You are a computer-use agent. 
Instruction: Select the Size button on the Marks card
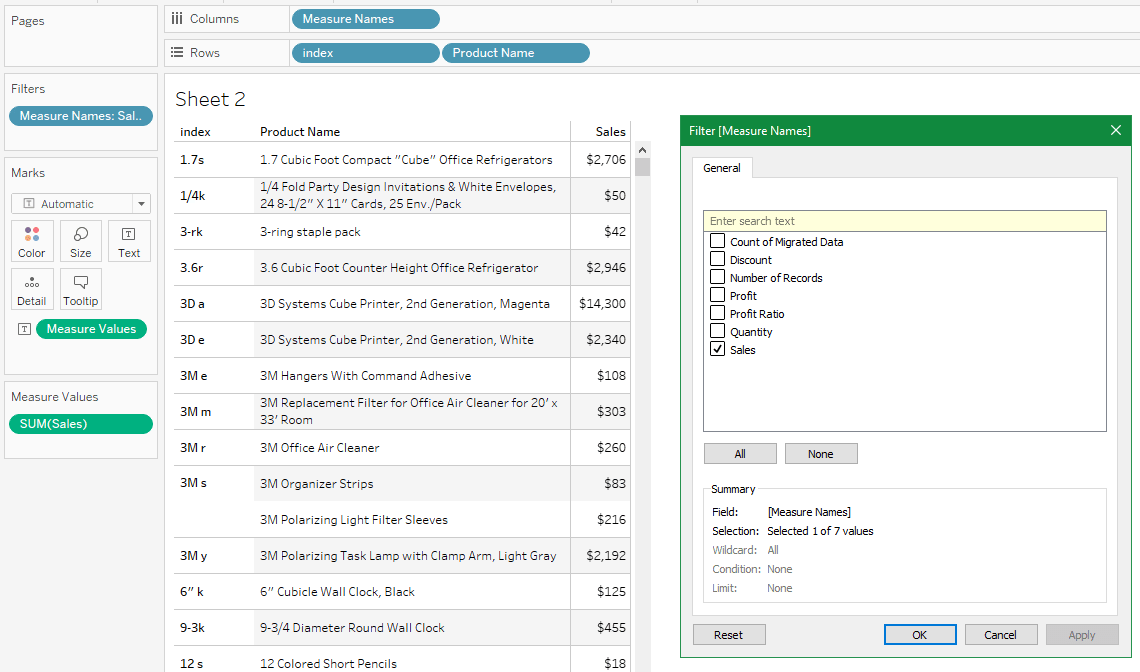(80, 240)
